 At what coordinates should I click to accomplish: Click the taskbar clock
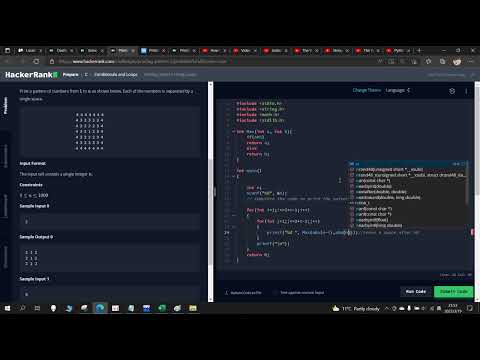tap(453, 308)
